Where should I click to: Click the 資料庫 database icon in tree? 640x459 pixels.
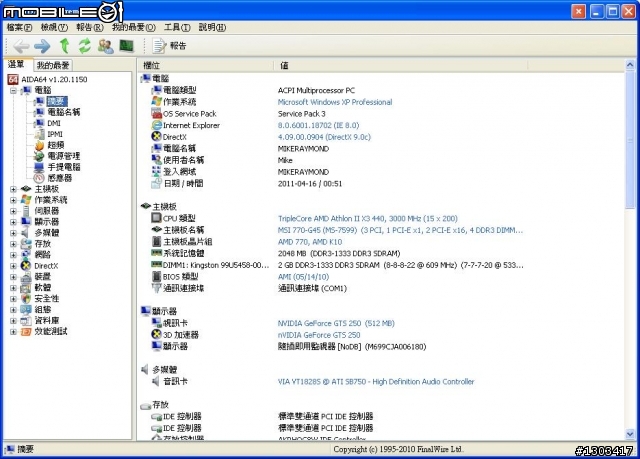pyautogui.click(x=26, y=321)
